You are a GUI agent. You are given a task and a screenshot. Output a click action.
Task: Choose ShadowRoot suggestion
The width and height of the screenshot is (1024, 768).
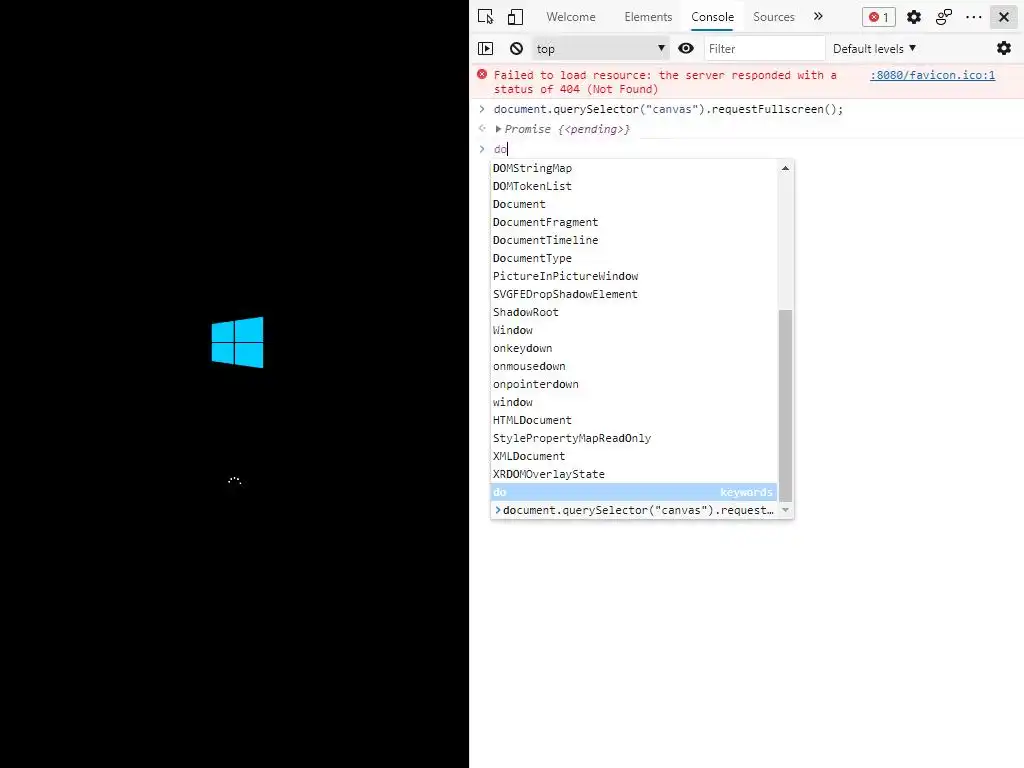coord(634,312)
